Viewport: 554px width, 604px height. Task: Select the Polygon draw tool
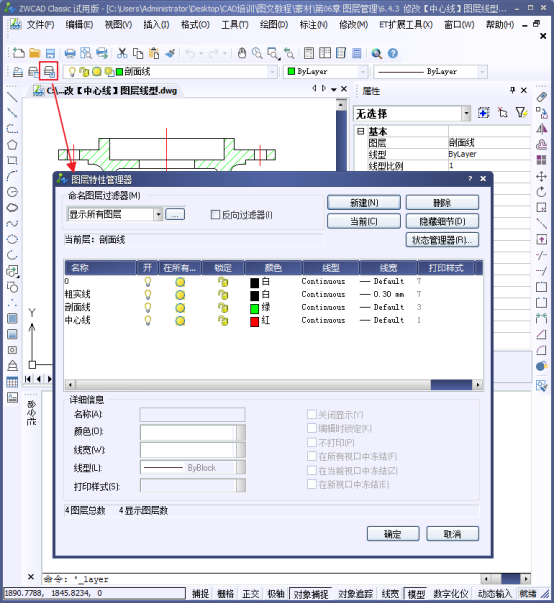tap(12, 145)
